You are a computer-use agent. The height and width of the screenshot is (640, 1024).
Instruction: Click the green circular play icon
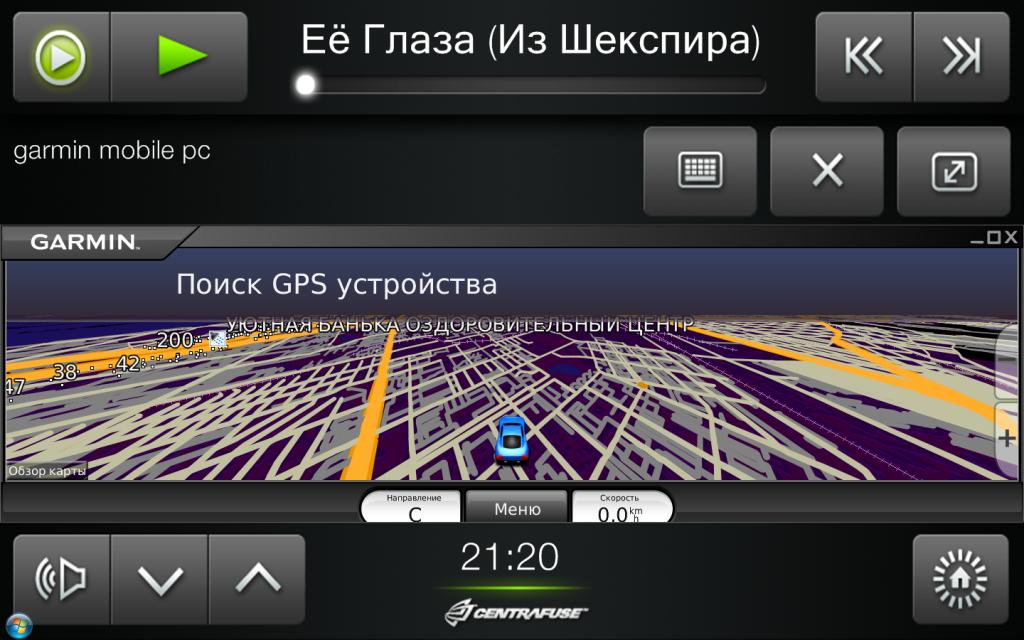coord(61,57)
